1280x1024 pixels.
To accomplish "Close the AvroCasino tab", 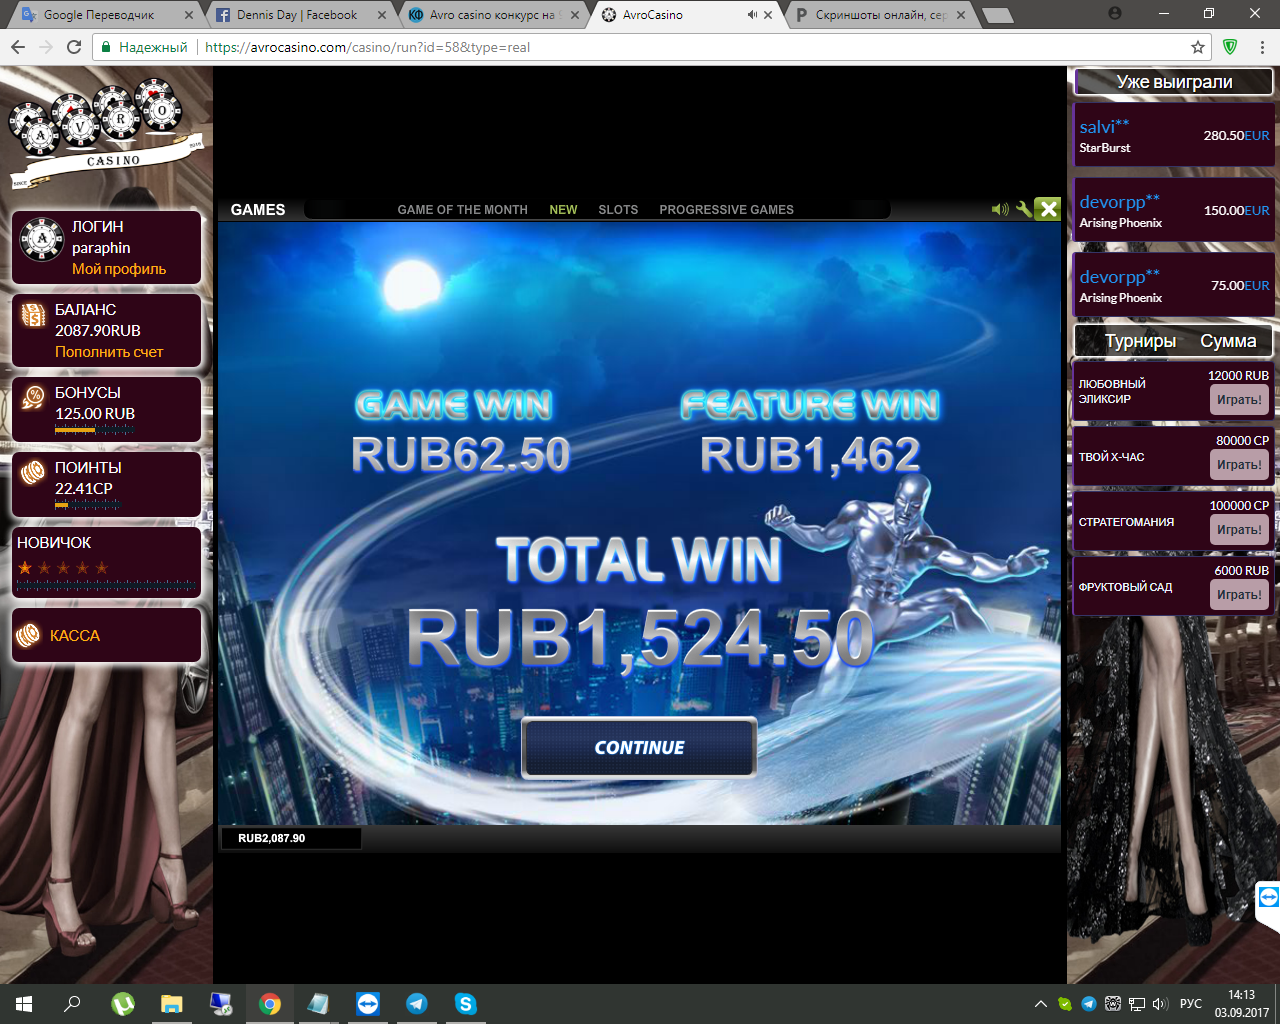I will pyautogui.click(x=768, y=15).
